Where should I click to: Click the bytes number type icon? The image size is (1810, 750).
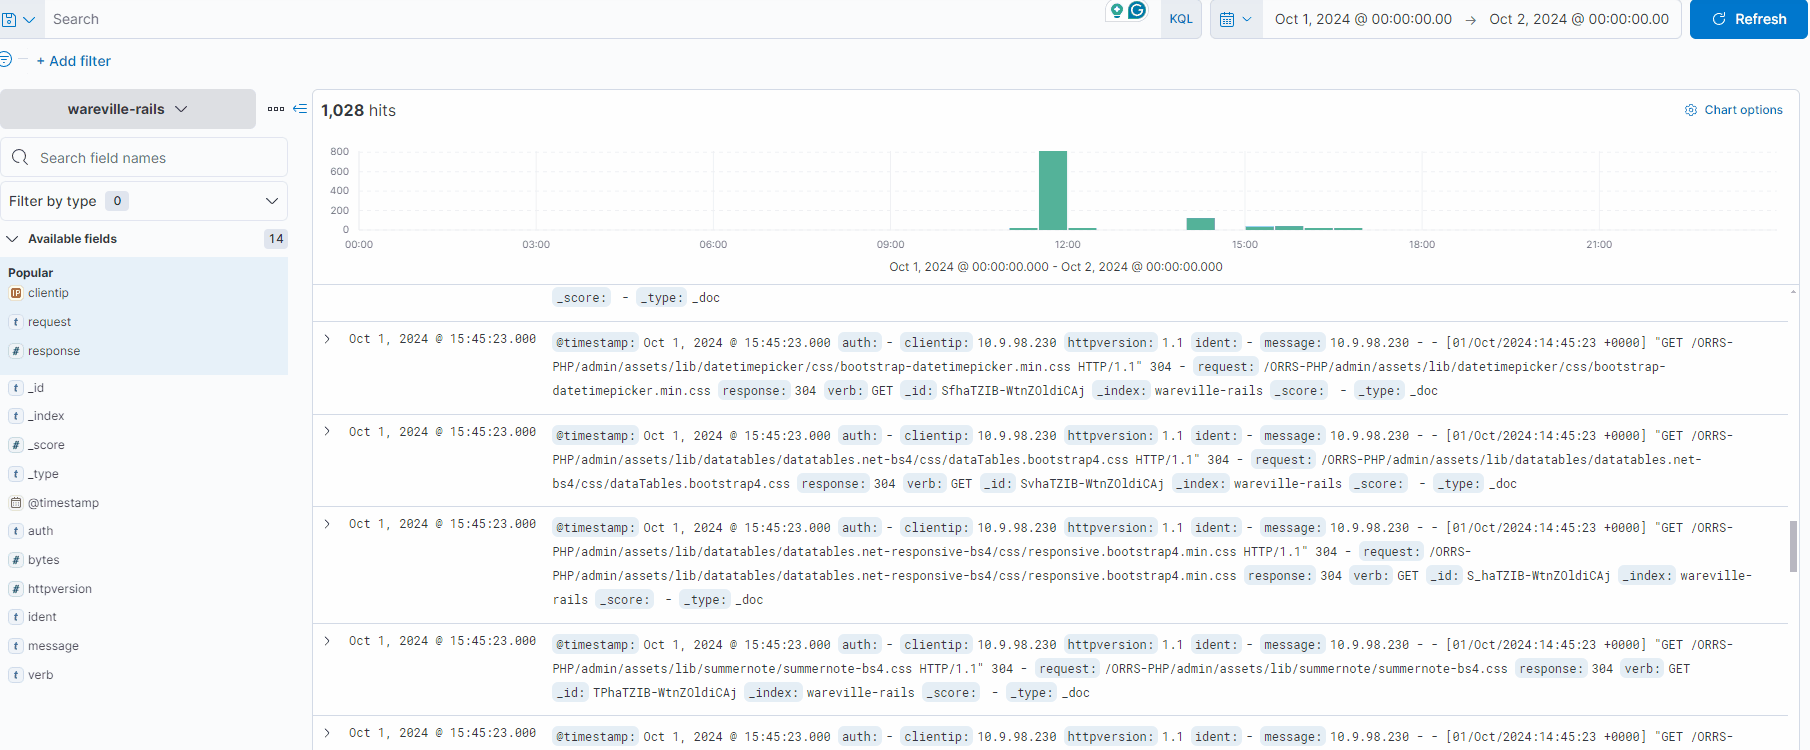(16, 560)
